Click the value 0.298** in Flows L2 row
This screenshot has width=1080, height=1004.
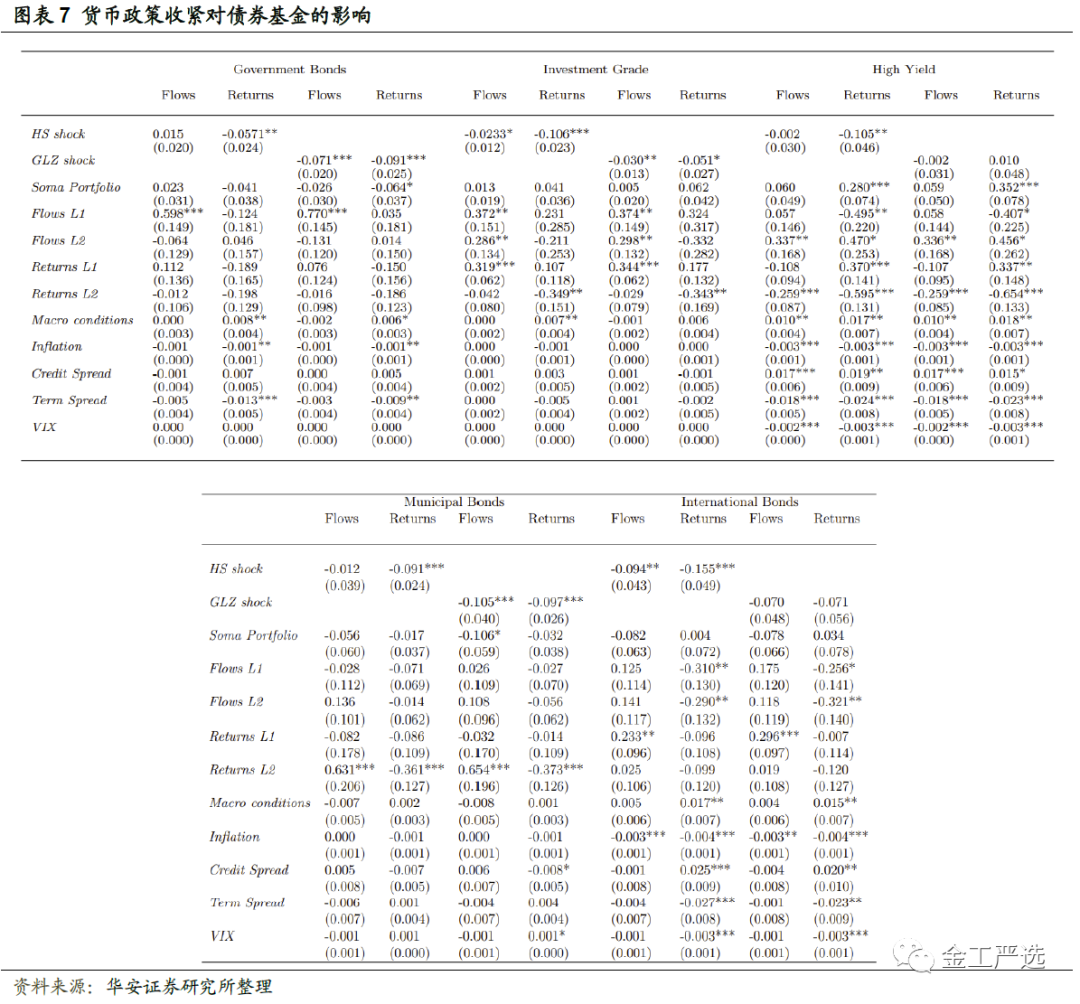(630, 240)
